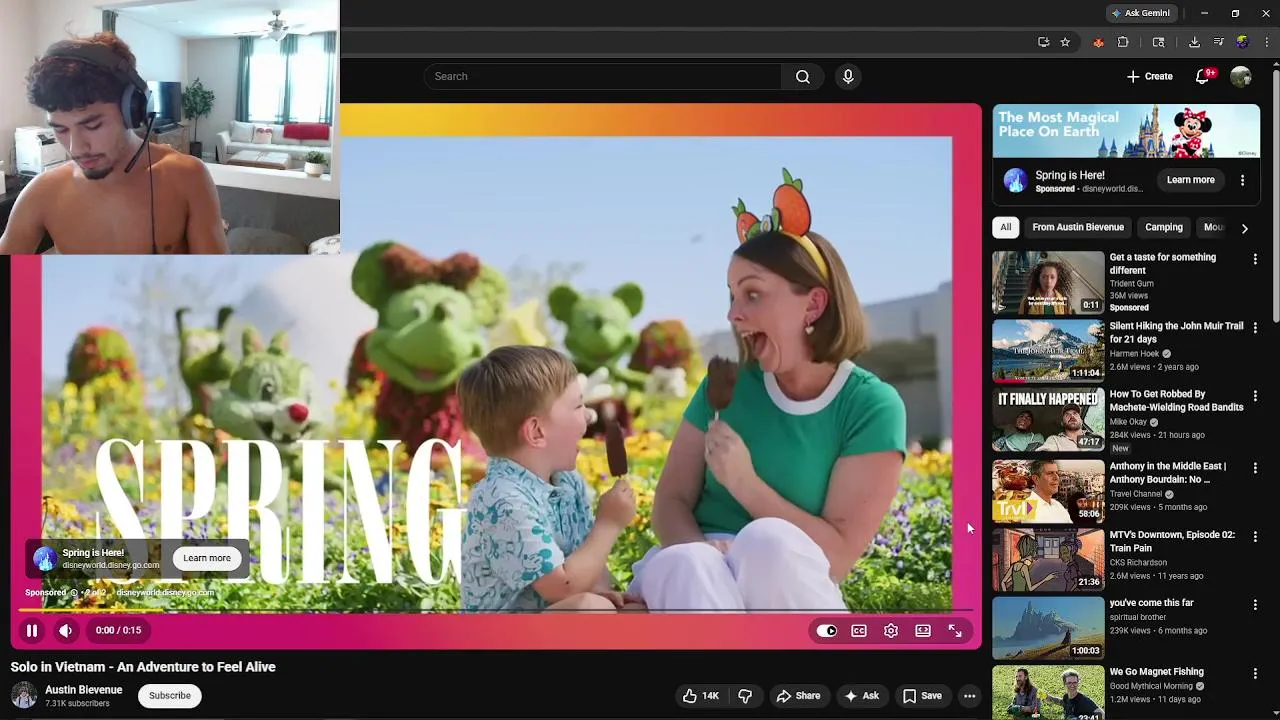1280x720 pixels.
Task: Subscribe to Austin Bievenue
Action: (170, 696)
